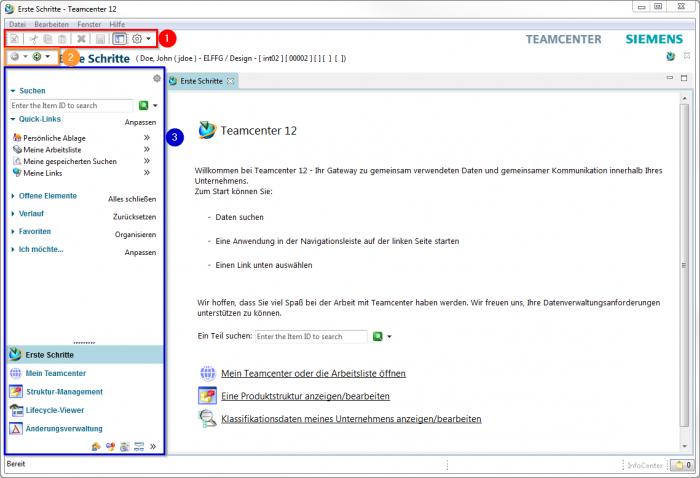Screen dimensions: 700x478
Task: Toggle the navigation pane layout icon
Action: [x=120, y=39]
